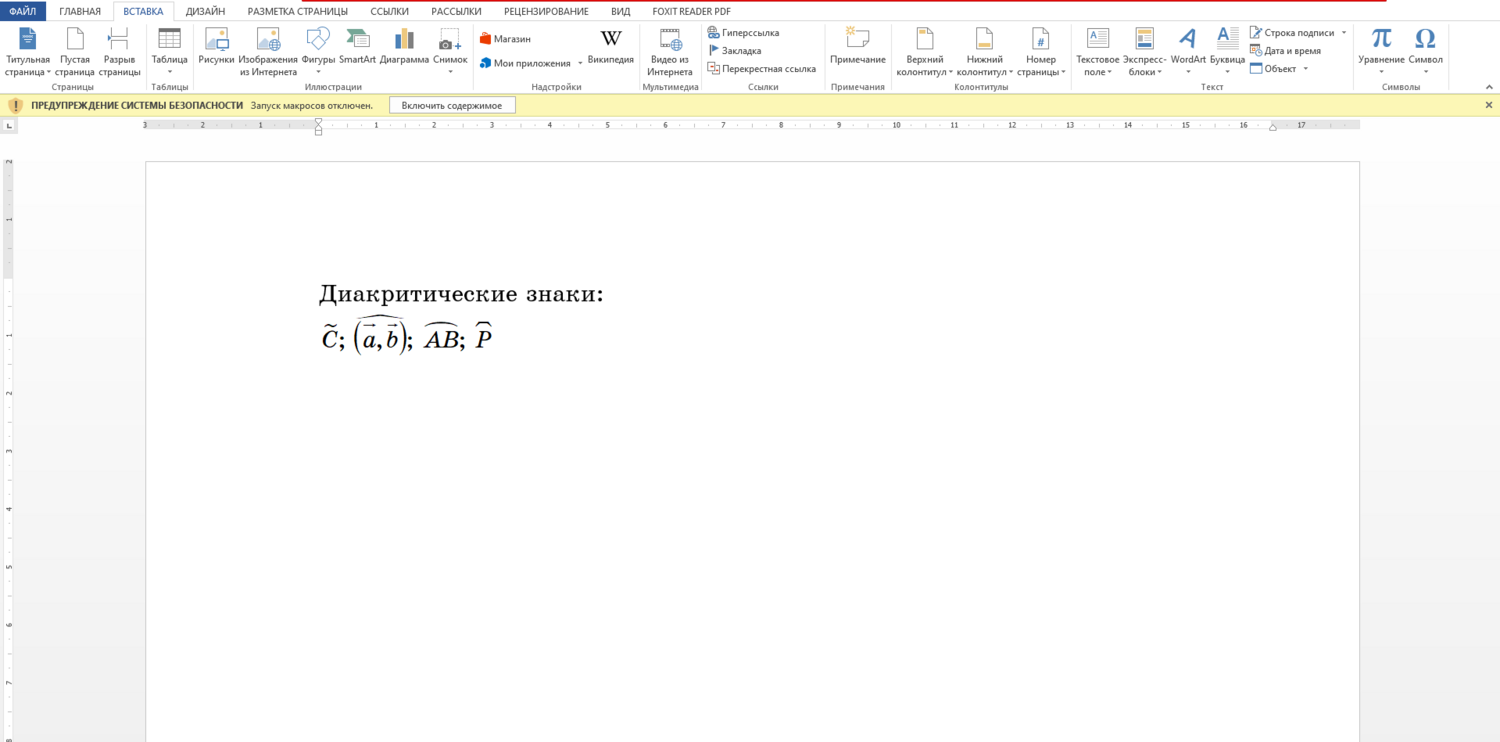Open the WordArt dropdown arrow
1500x742 pixels.
(x=1188, y=72)
